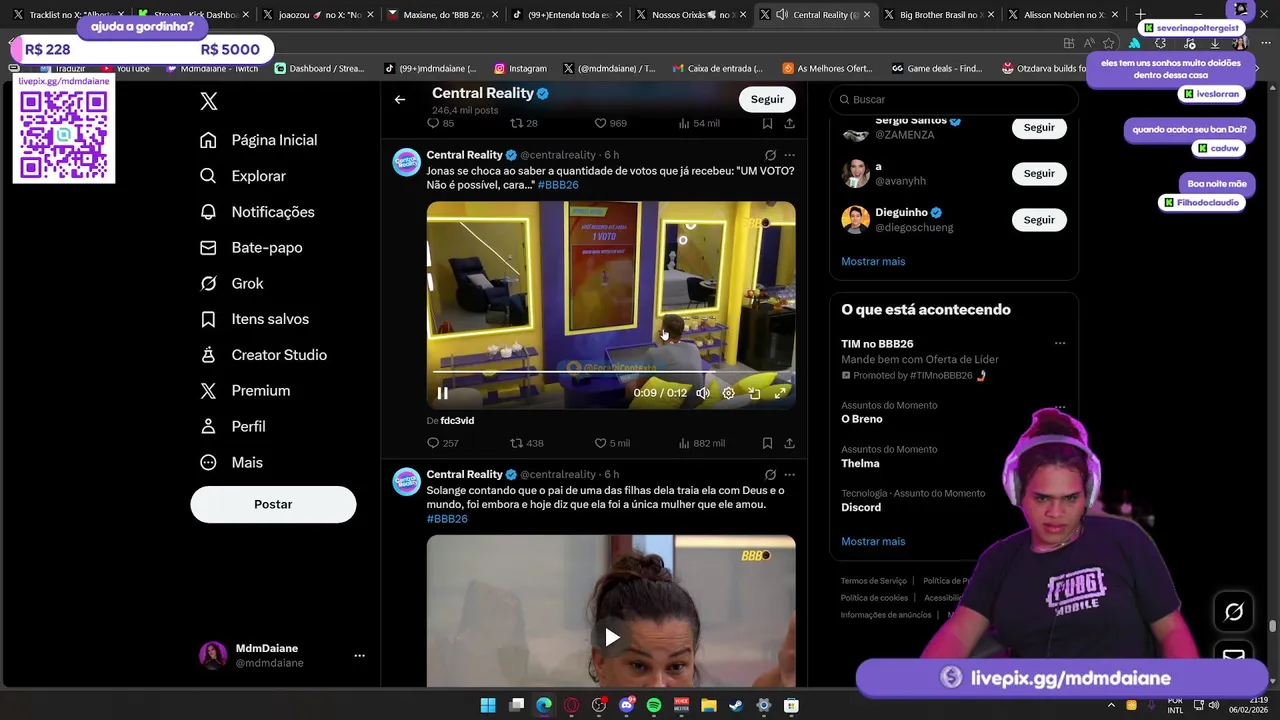Expand the Mais menu
Image resolution: width=1280 pixels, height=720 pixels.
pyautogui.click(x=231, y=462)
